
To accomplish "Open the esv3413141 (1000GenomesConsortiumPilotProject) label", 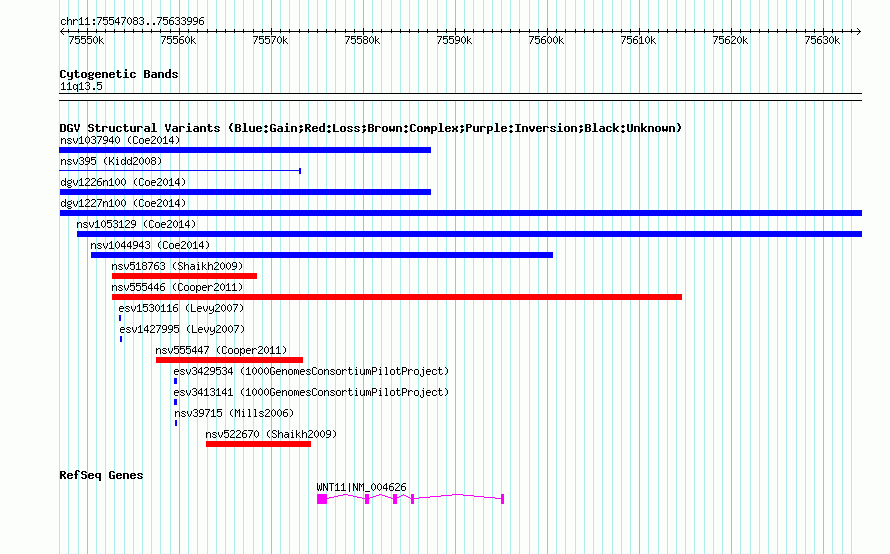I will coord(311,392).
